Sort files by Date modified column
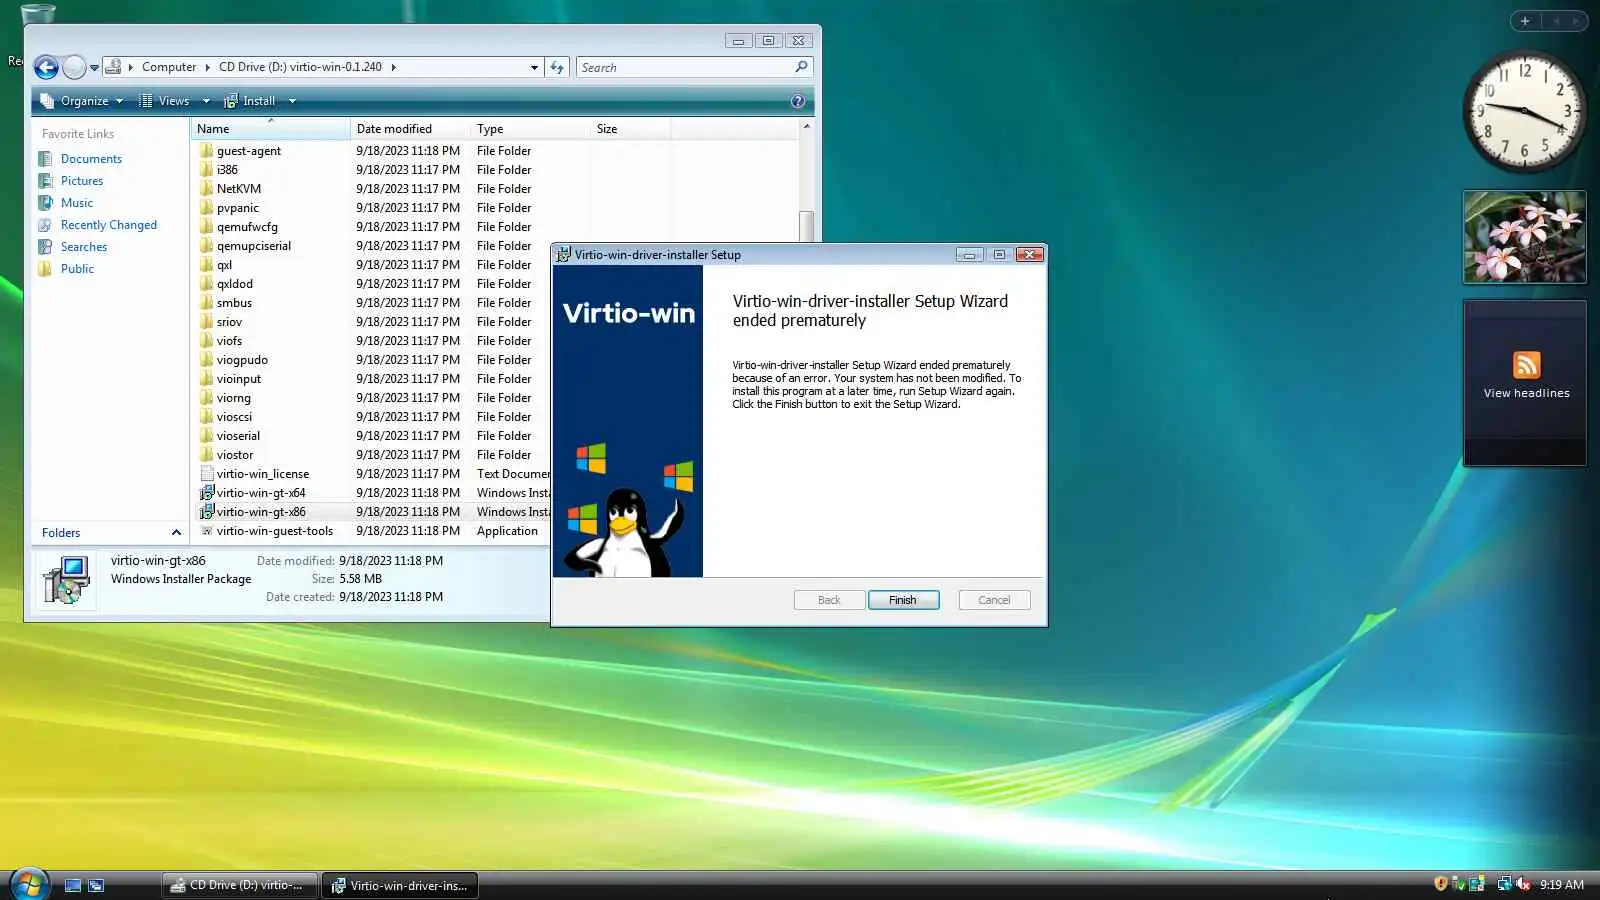Viewport: 1600px width, 900px height. click(x=410, y=129)
